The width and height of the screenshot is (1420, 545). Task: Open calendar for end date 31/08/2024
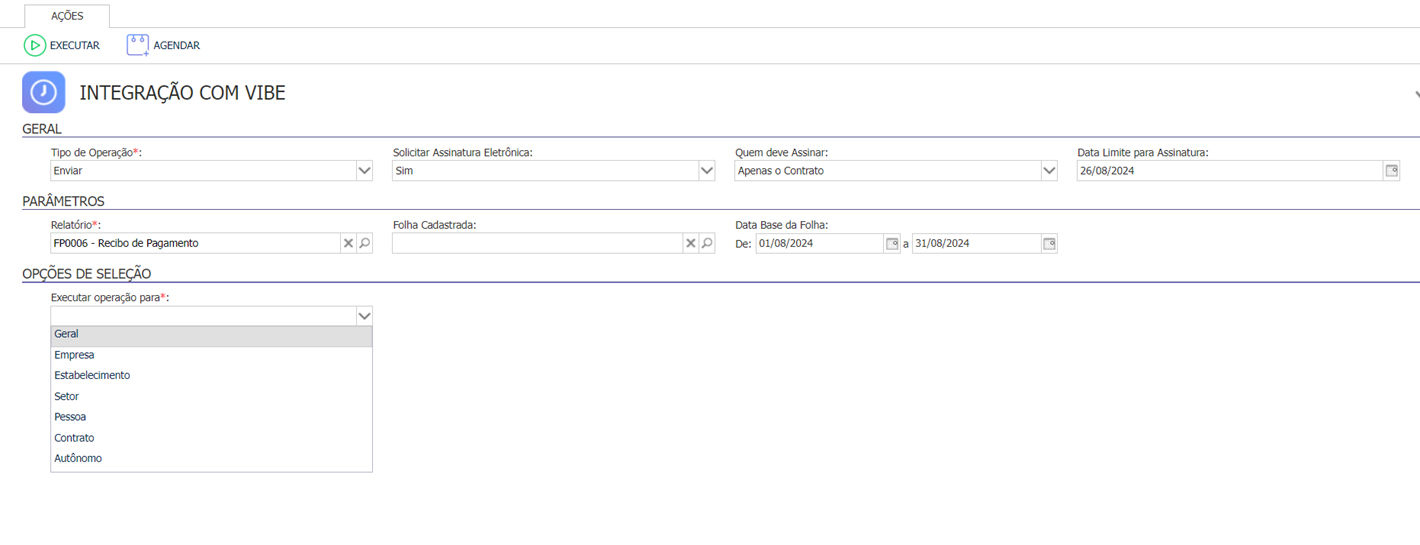pos(1049,243)
